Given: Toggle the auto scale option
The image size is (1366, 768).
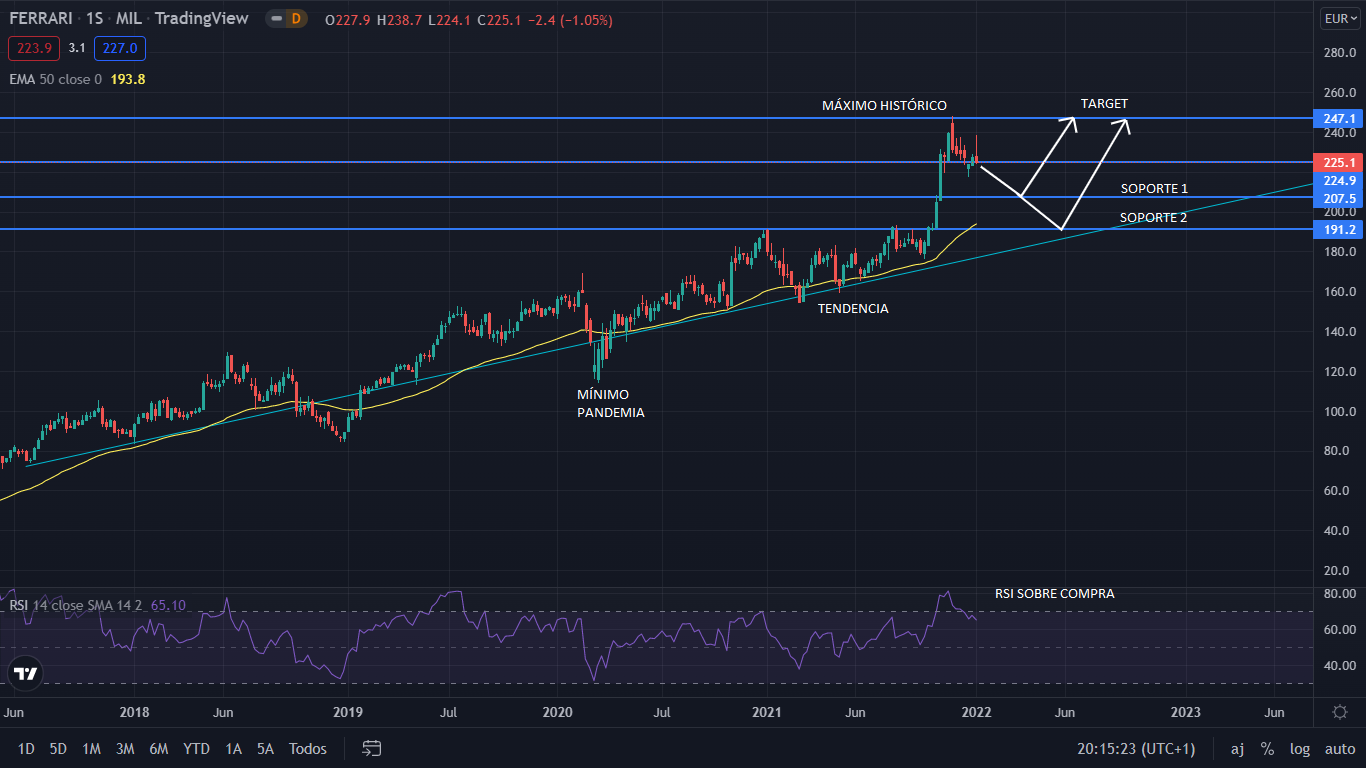Looking at the screenshot, I should click(x=1340, y=748).
